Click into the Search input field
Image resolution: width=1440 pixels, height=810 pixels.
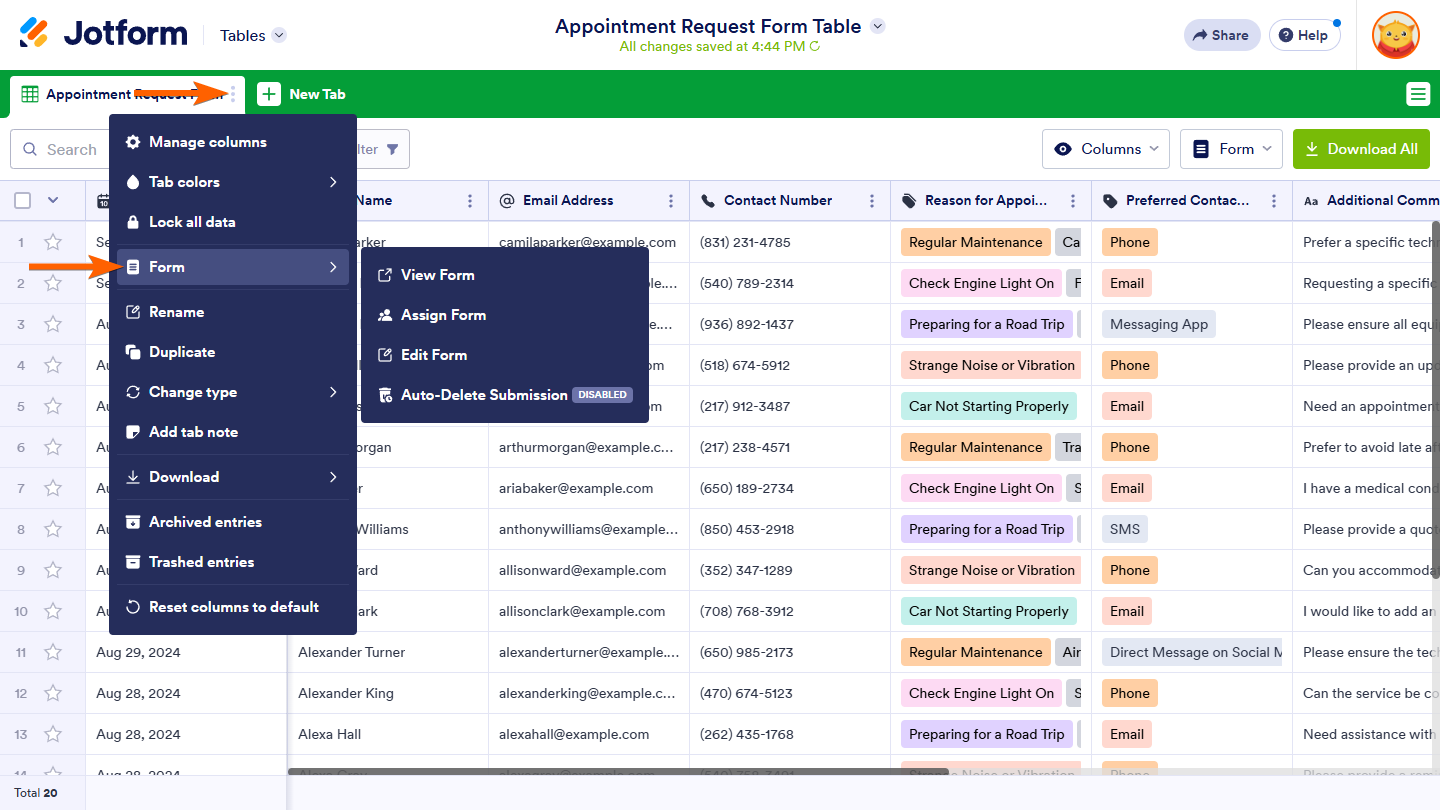72,149
